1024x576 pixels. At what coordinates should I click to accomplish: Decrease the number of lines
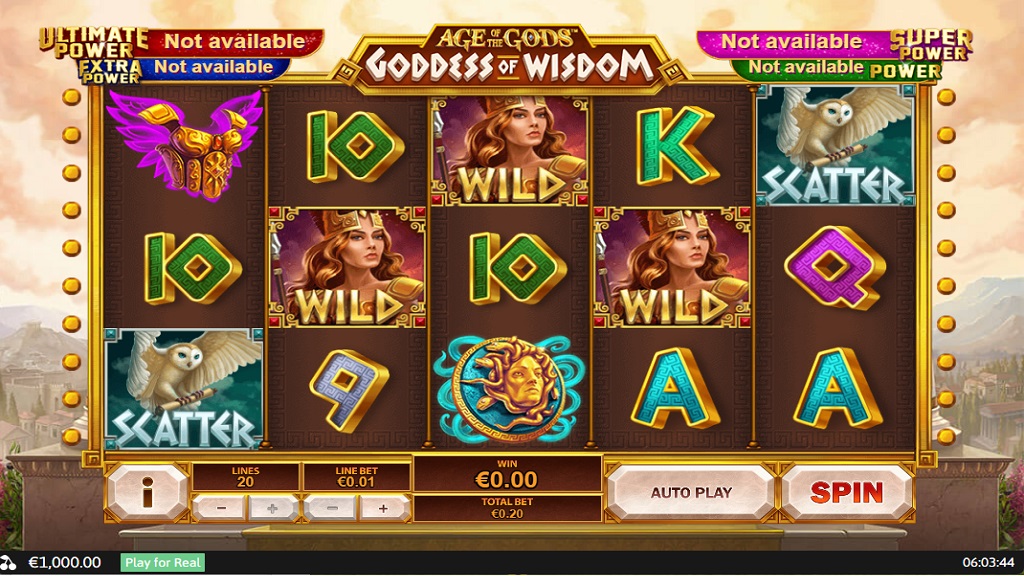(221, 508)
